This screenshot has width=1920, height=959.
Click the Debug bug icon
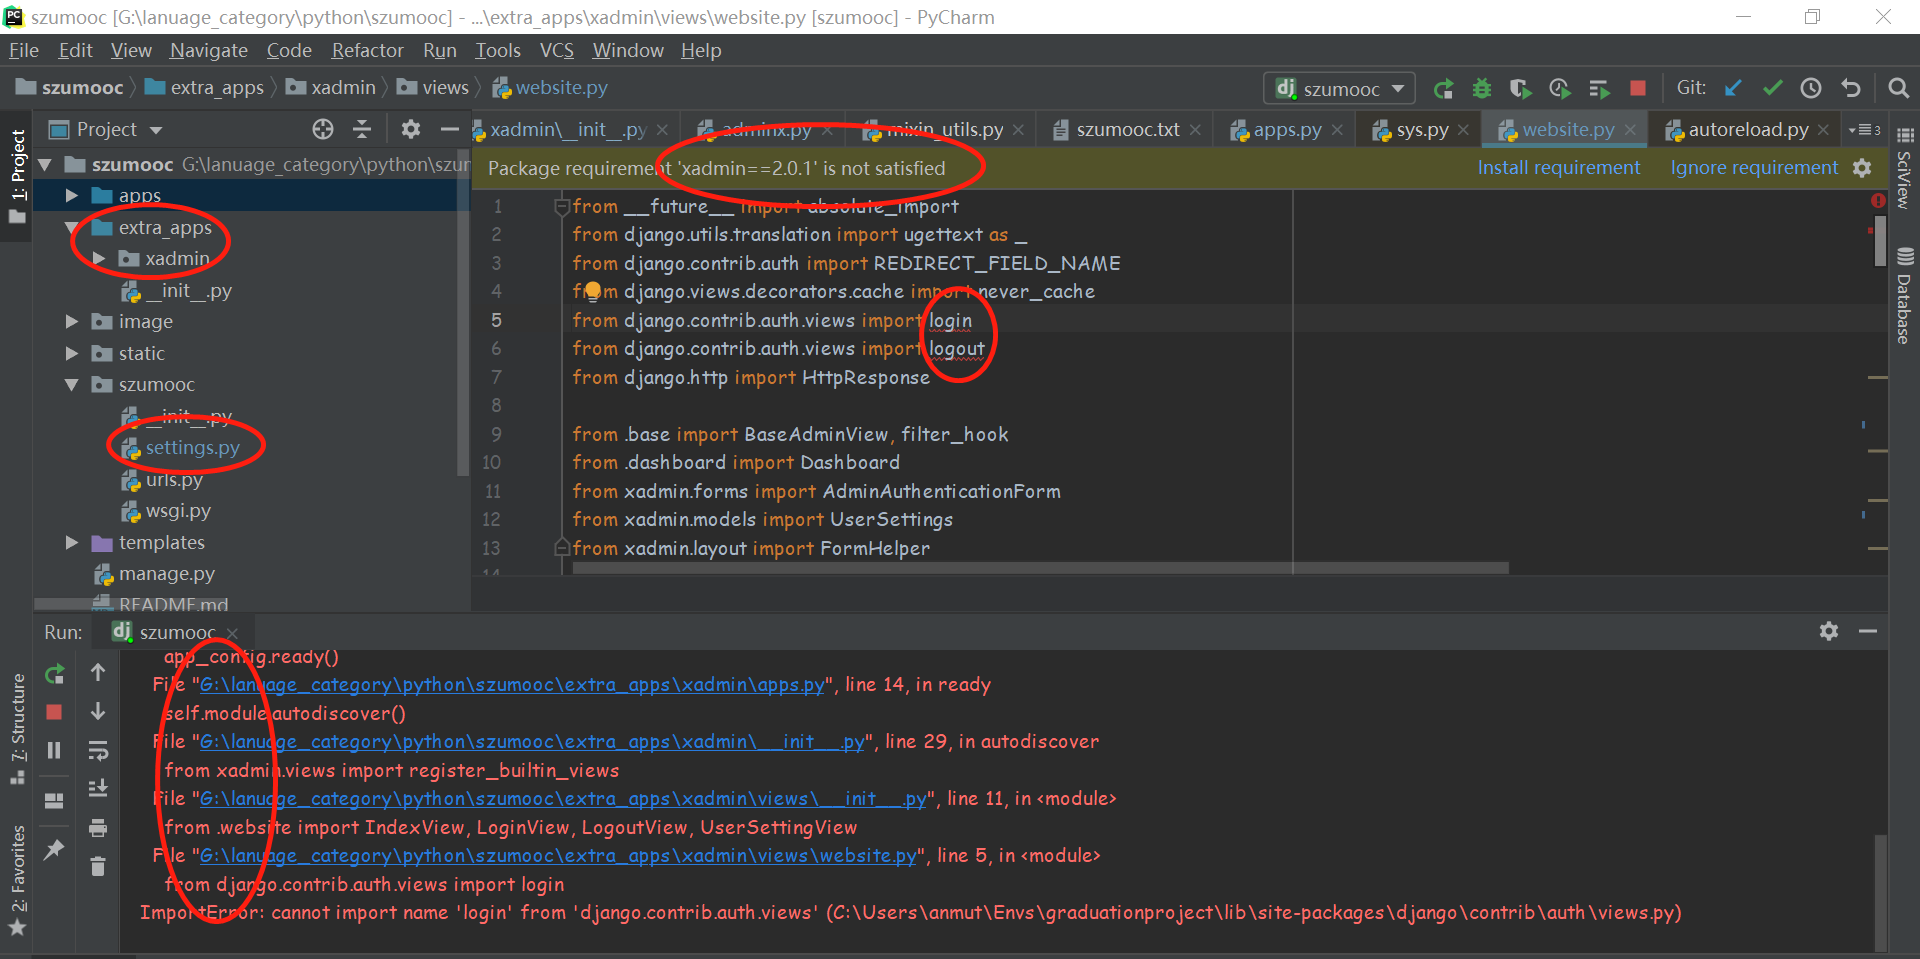point(1482,89)
